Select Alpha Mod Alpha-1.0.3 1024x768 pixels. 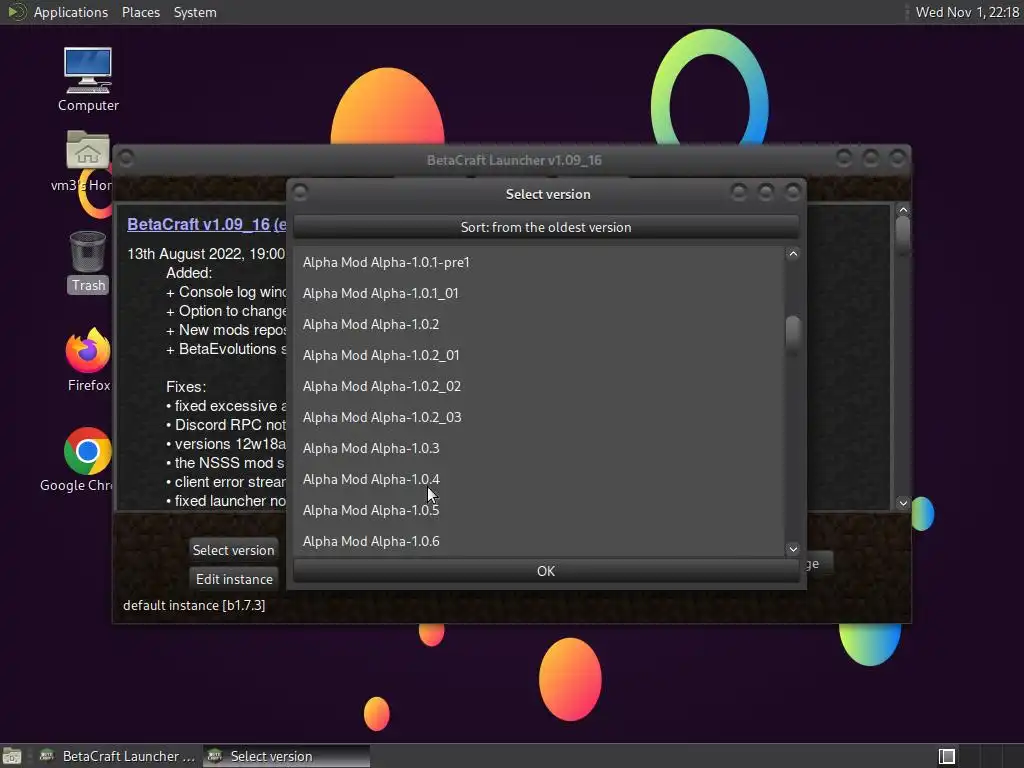[538, 448]
